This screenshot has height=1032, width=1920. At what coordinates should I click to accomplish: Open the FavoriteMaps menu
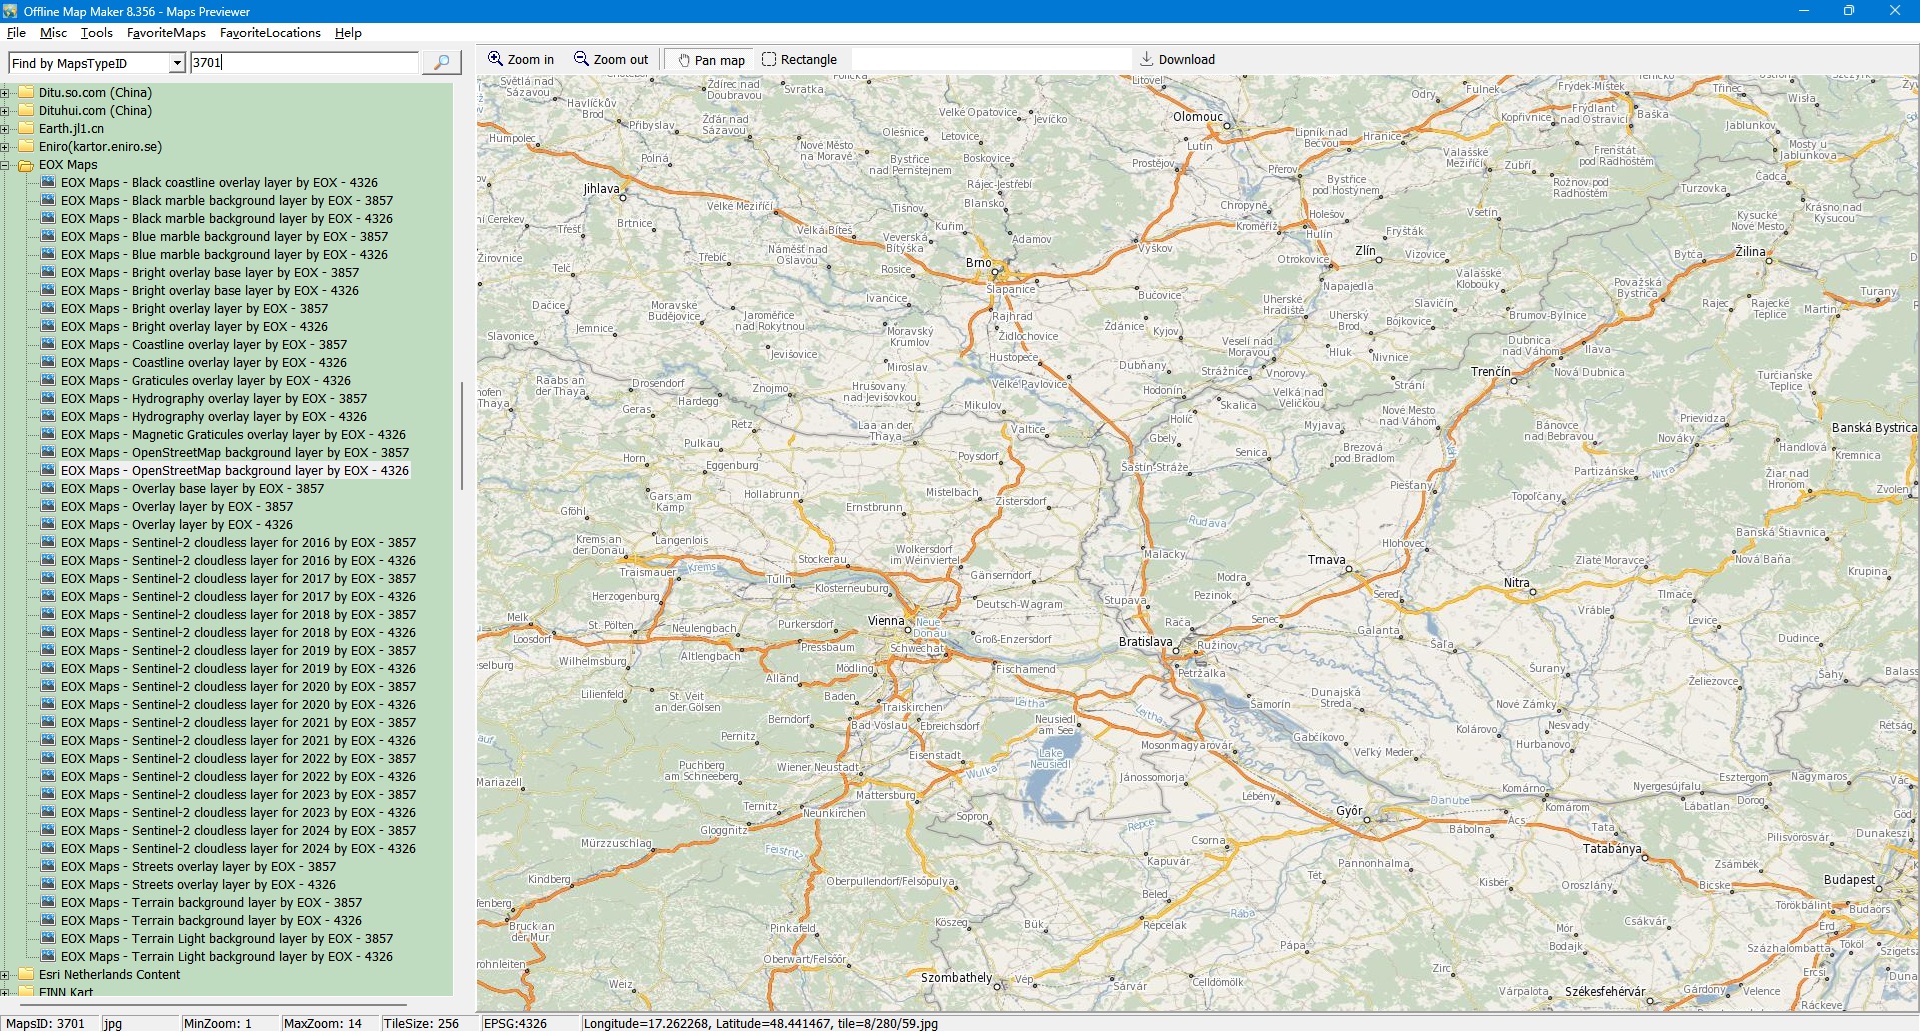[166, 33]
